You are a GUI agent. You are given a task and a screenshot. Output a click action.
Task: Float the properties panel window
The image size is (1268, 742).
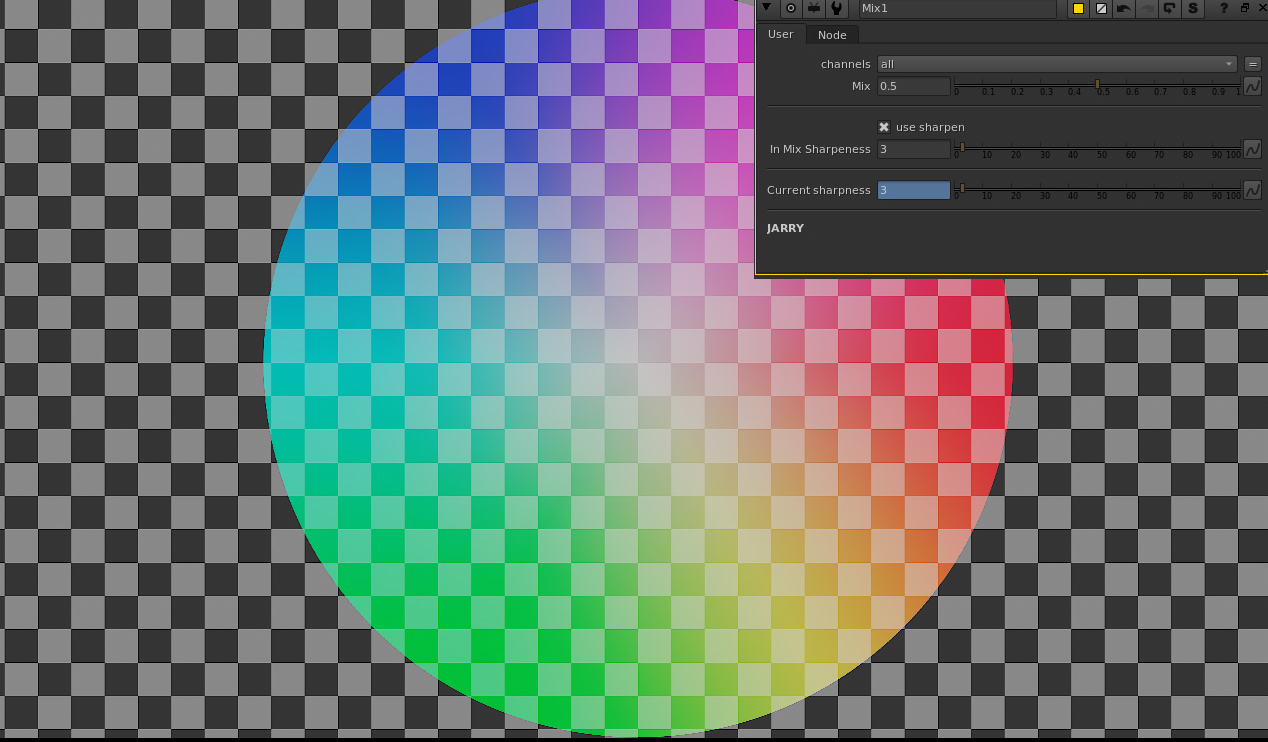1244,8
